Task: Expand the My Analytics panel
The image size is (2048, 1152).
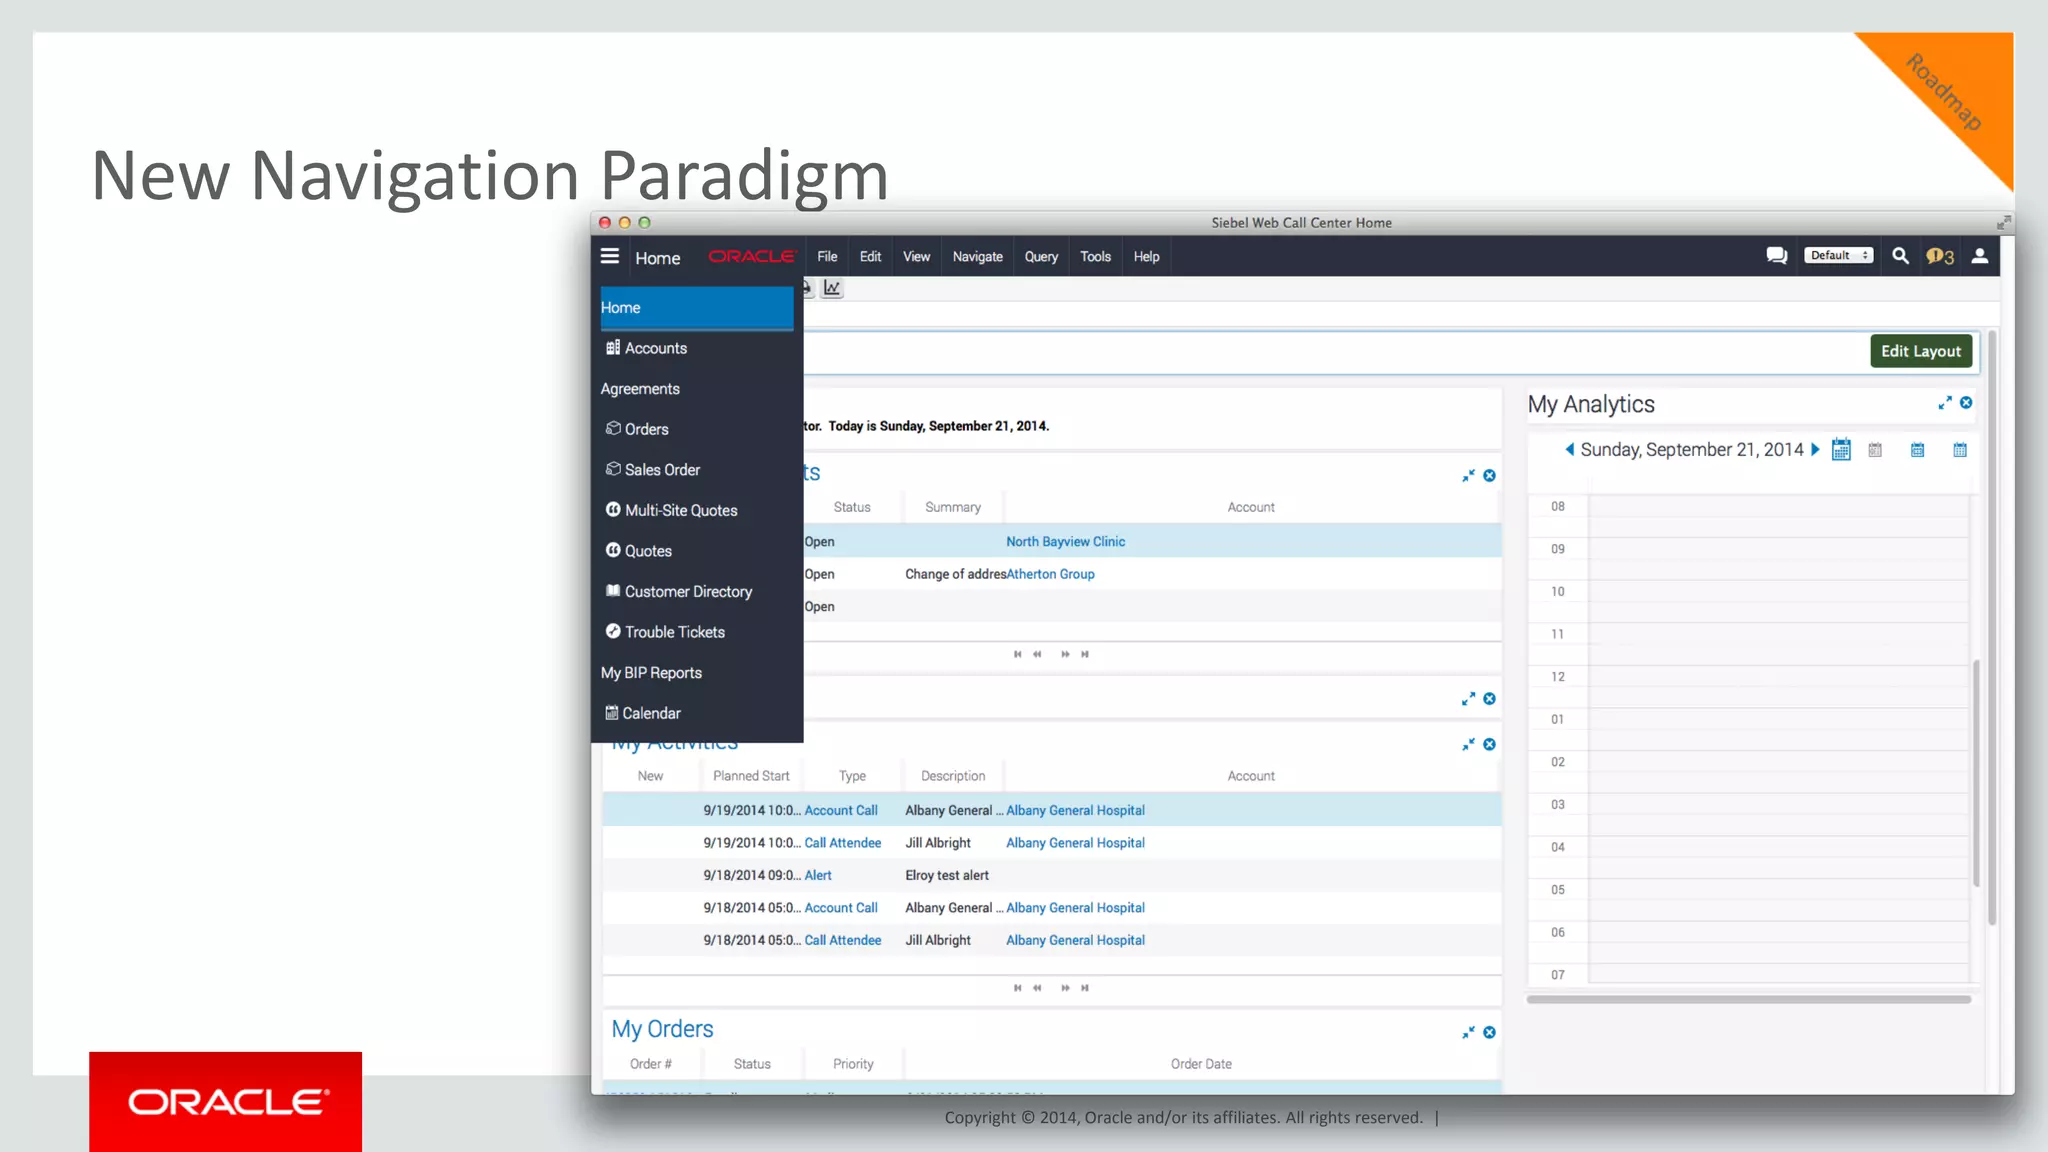Action: coord(1945,403)
